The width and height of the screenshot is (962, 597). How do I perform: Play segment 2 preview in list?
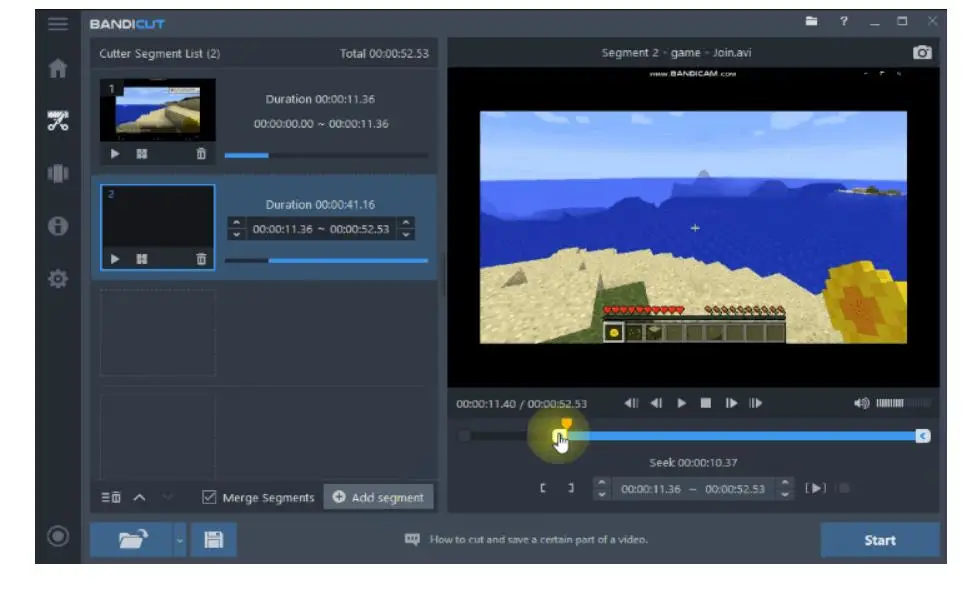coord(115,259)
